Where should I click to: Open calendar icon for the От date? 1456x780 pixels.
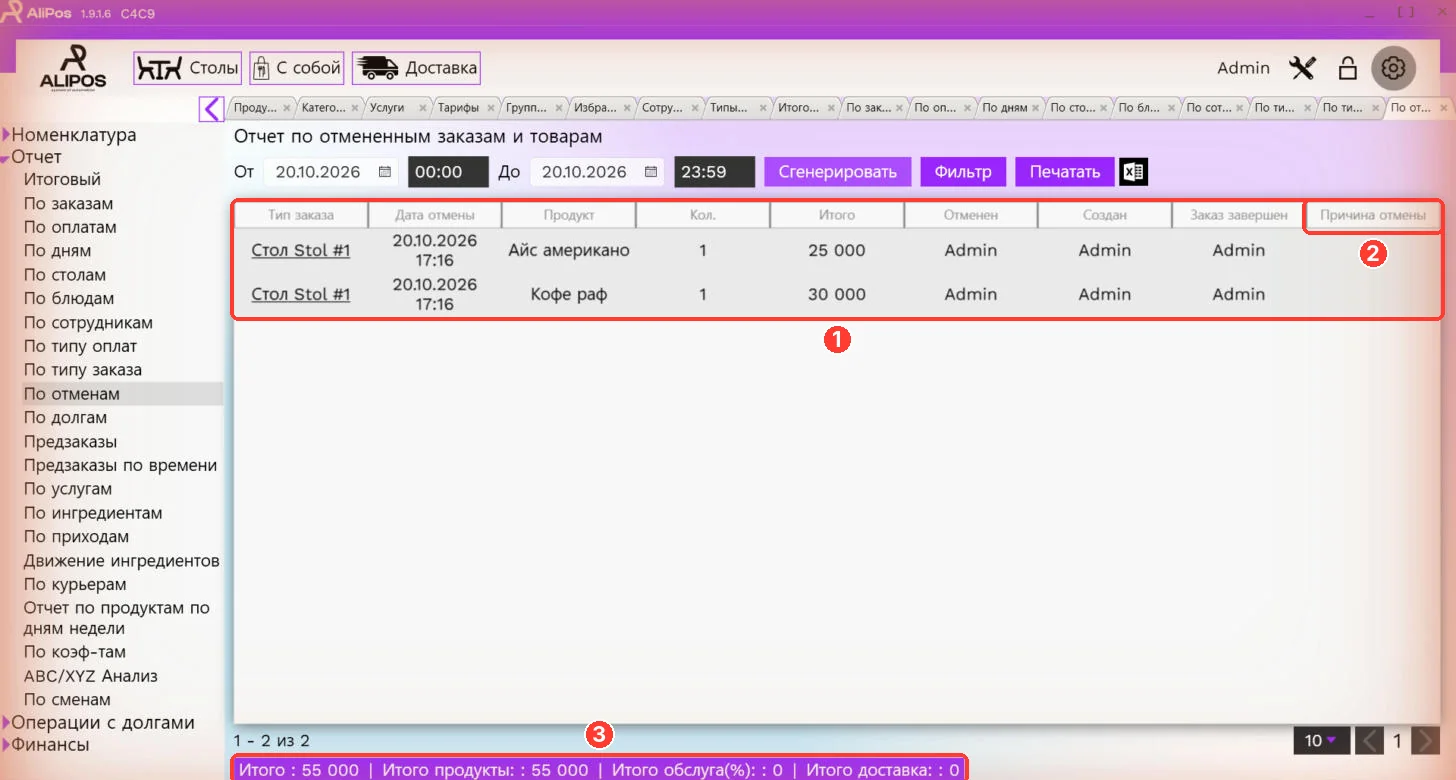coord(385,172)
